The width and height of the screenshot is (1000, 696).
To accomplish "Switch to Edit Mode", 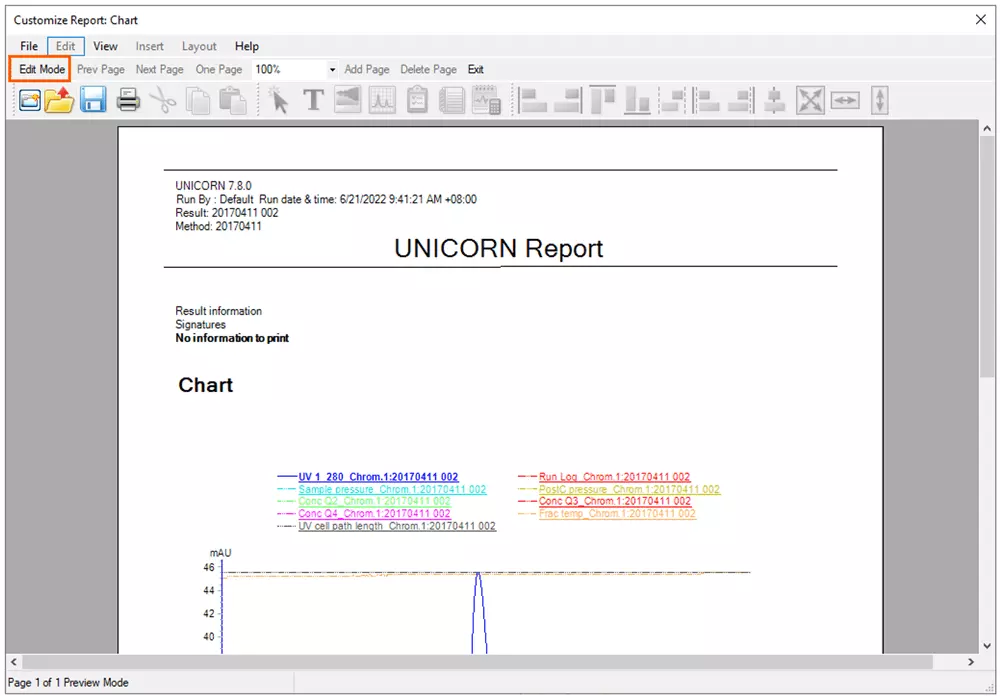I will pos(41,70).
